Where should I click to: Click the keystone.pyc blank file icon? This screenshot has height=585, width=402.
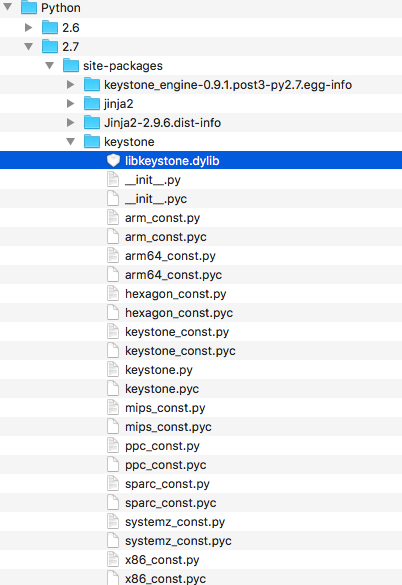click(x=113, y=389)
